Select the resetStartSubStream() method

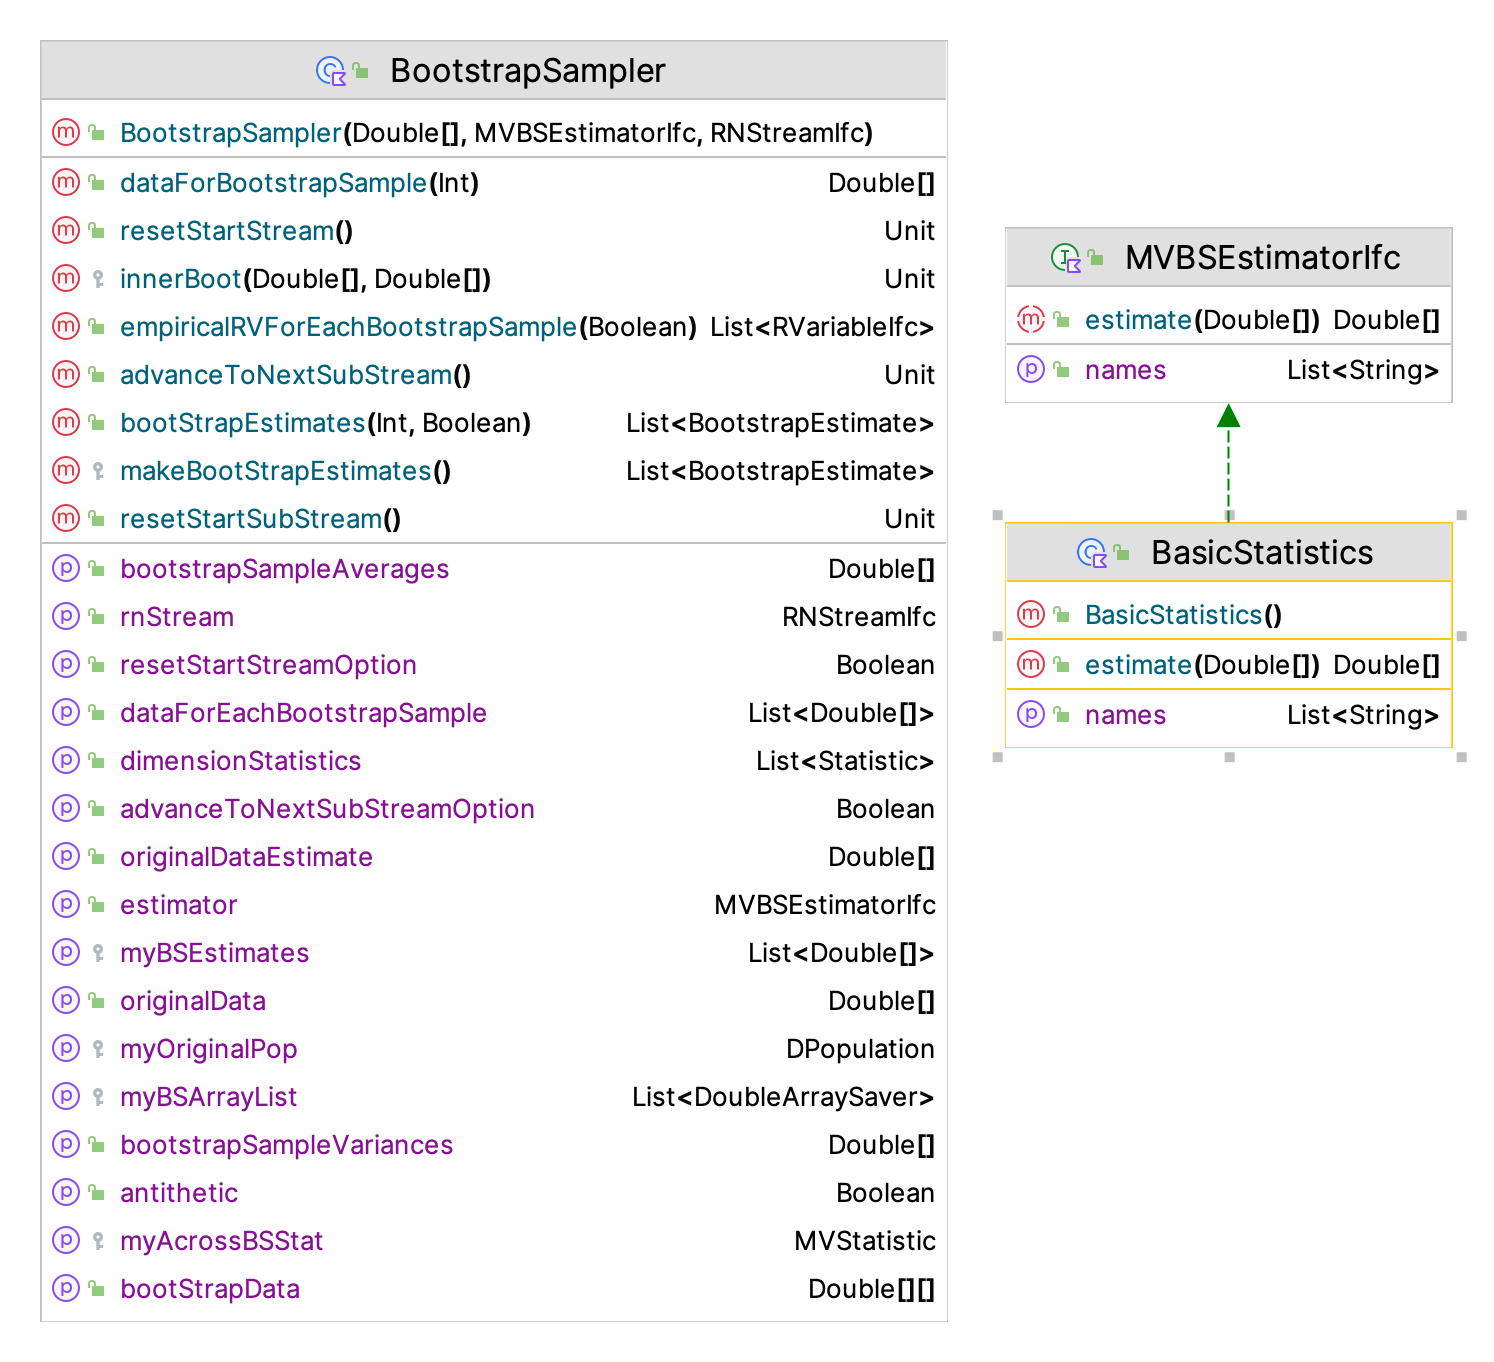260,519
